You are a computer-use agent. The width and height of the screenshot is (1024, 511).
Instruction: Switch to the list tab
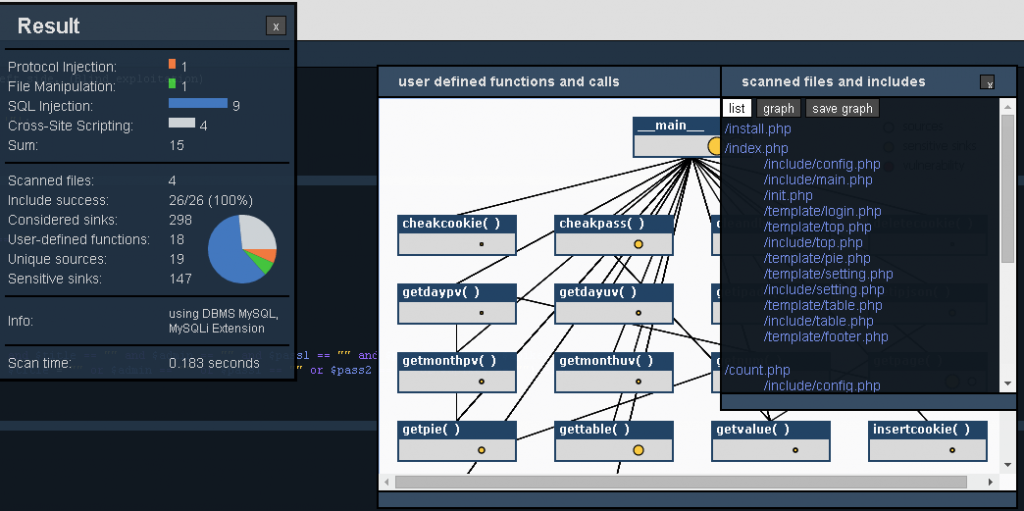tap(737, 108)
